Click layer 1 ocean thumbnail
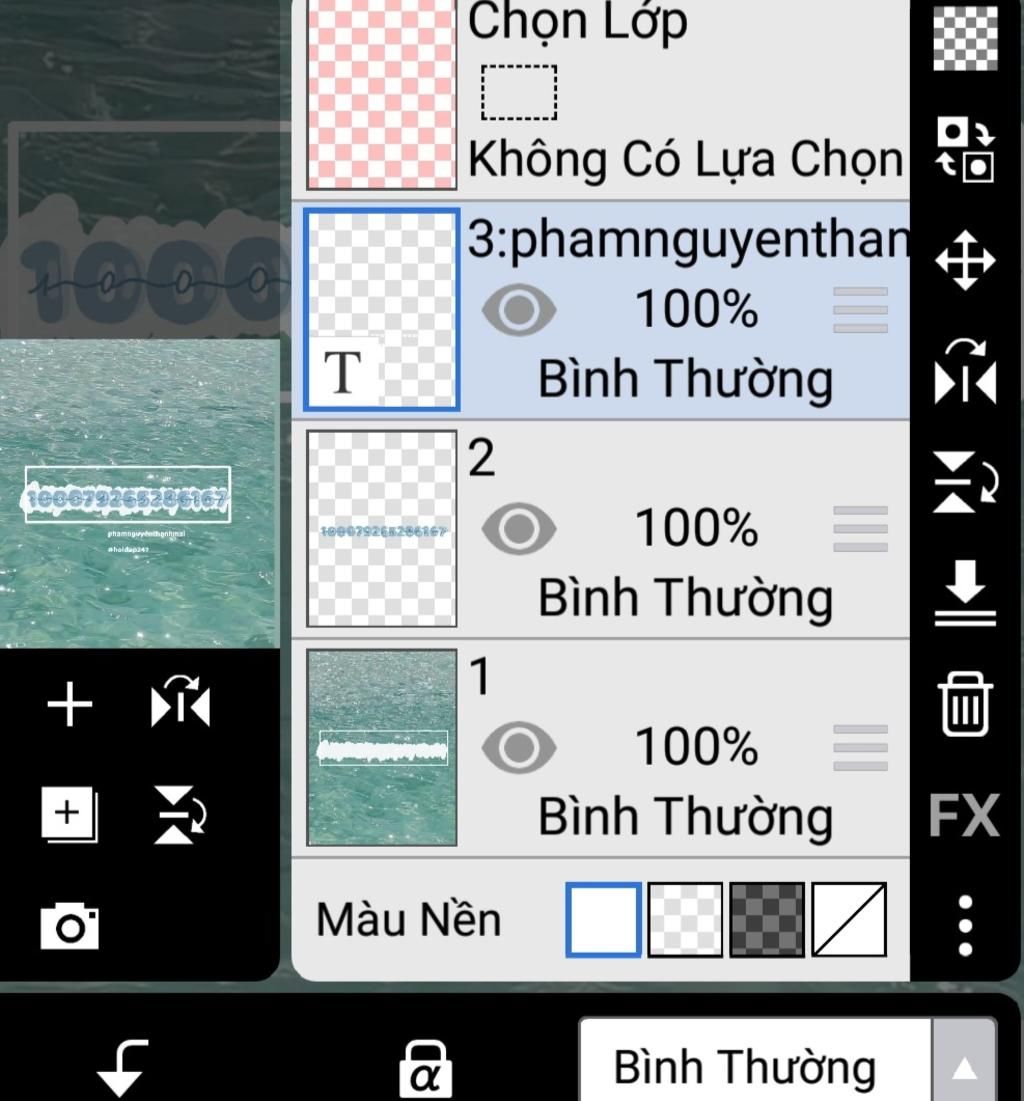 coord(382,748)
